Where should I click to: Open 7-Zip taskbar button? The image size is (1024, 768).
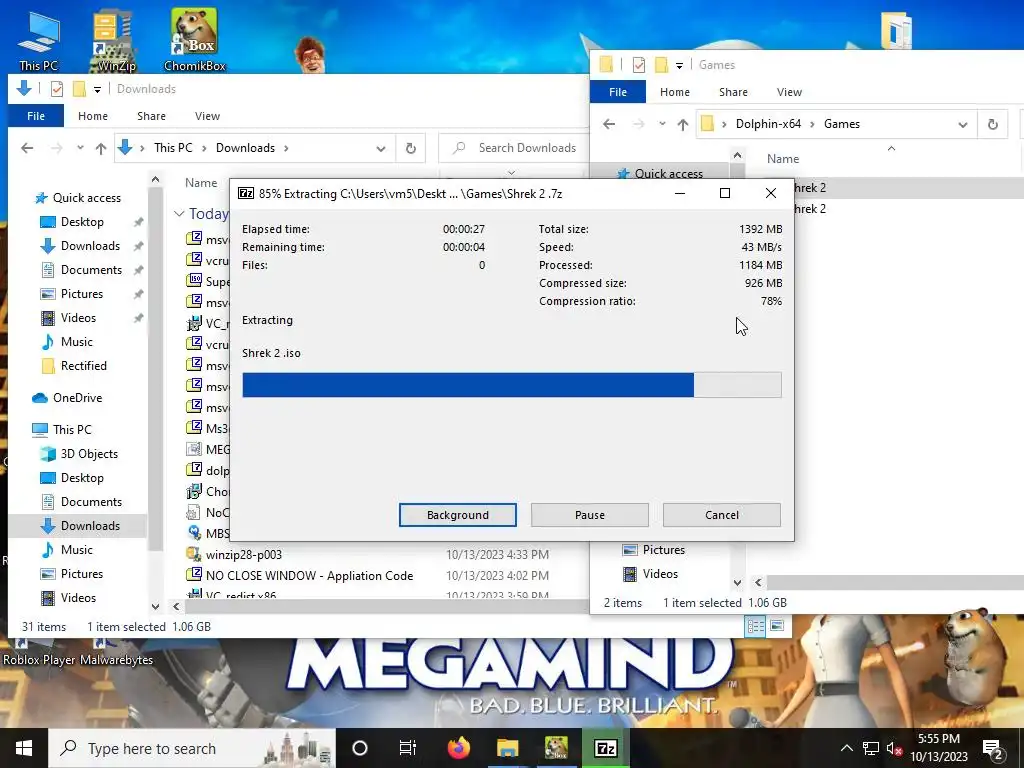coord(605,748)
